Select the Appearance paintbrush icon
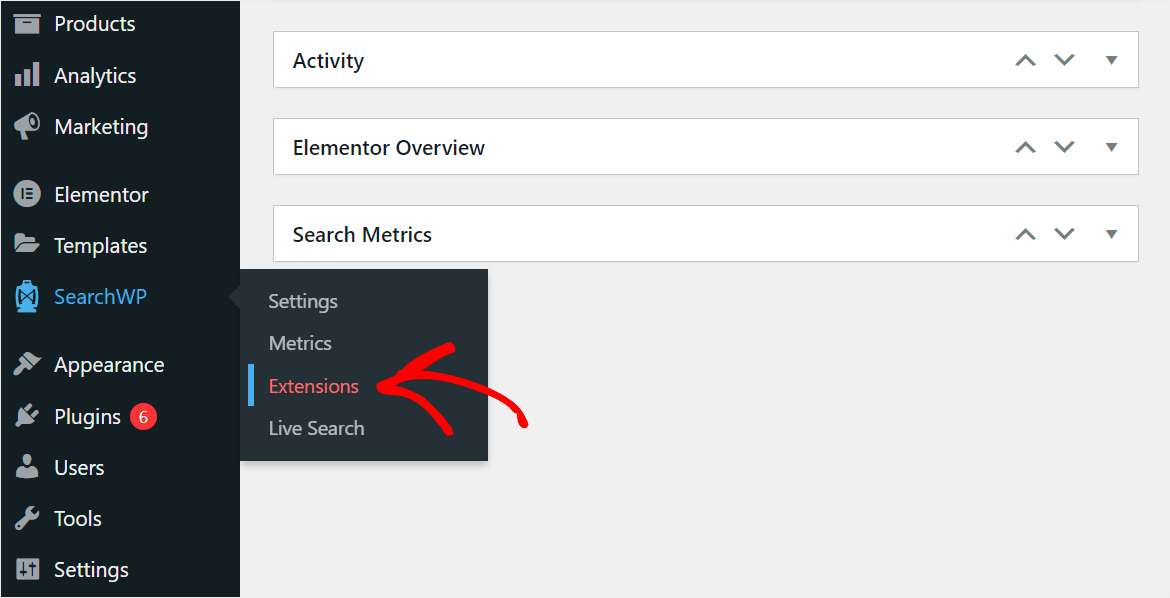1170x598 pixels. pos(25,363)
